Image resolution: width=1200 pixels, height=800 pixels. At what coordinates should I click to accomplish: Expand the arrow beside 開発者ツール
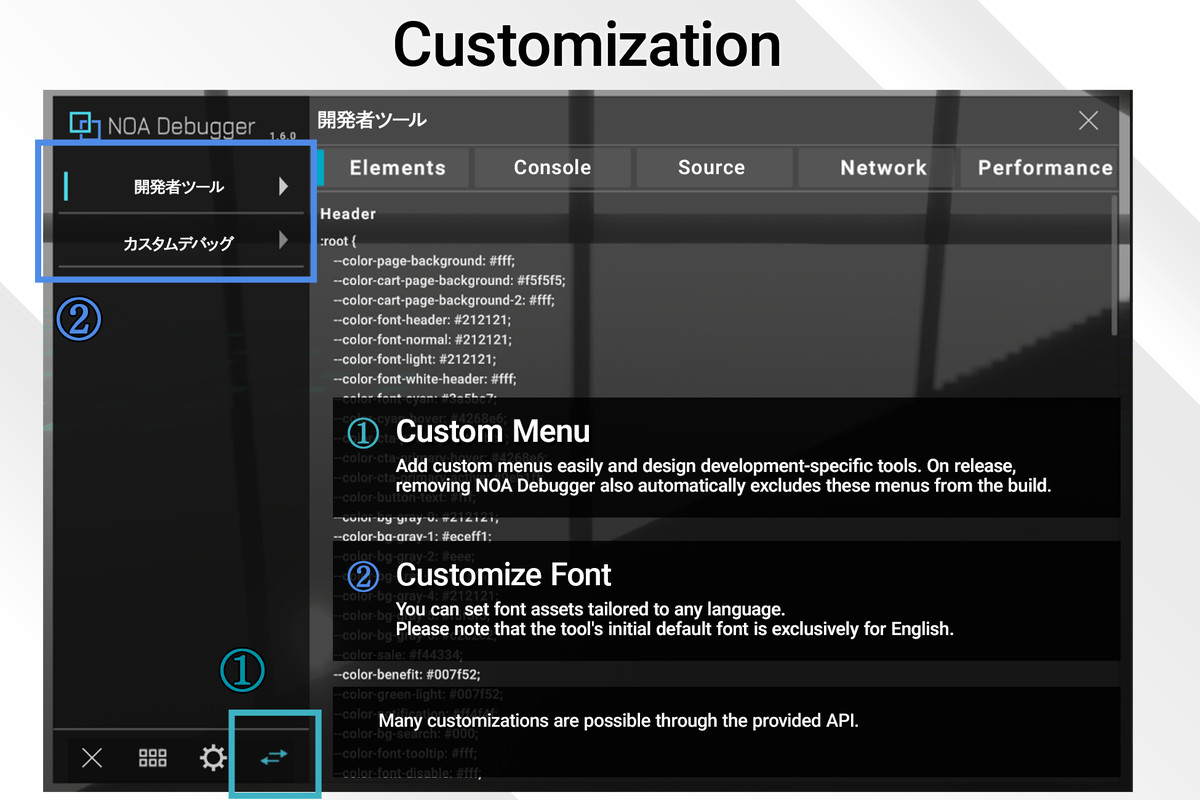(x=283, y=186)
